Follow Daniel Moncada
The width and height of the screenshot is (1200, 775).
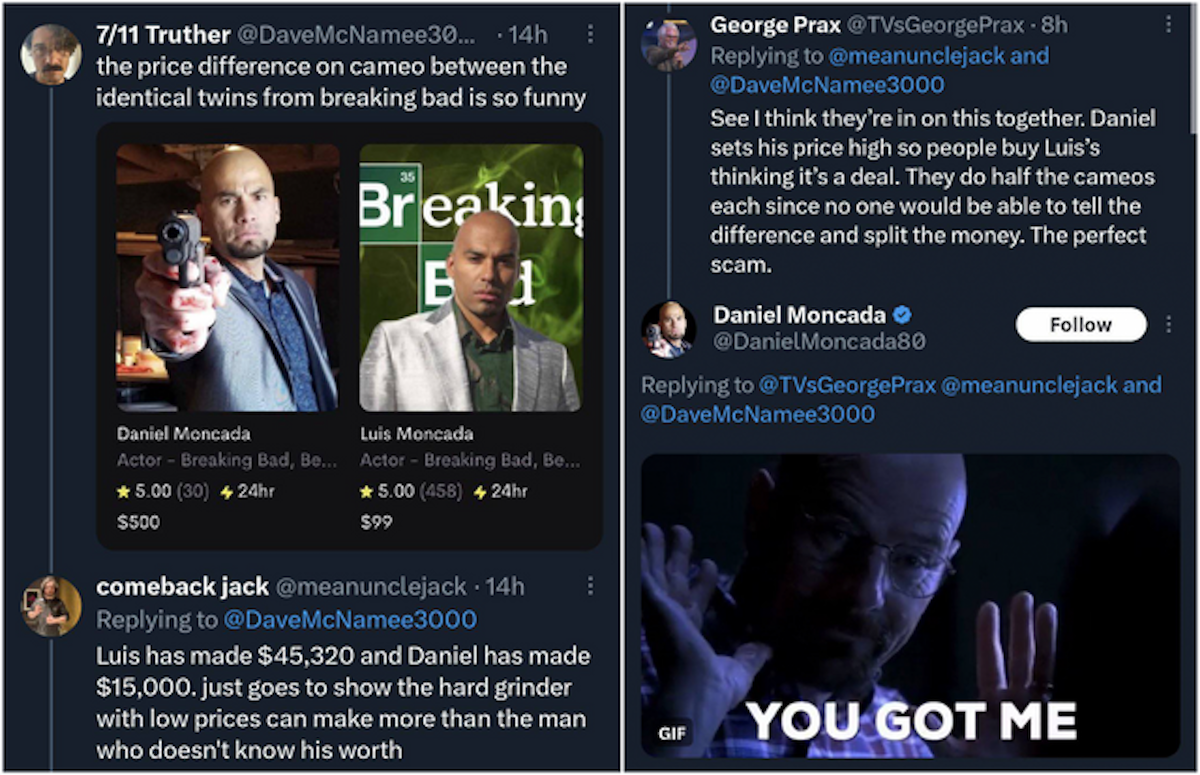[x=1081, y=325]
